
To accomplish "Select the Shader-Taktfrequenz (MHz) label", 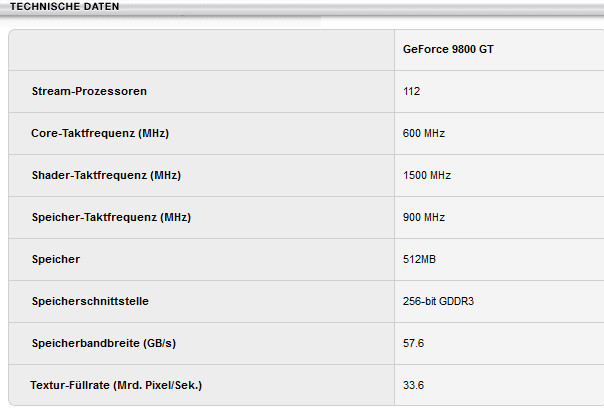I will pos(105,175).
